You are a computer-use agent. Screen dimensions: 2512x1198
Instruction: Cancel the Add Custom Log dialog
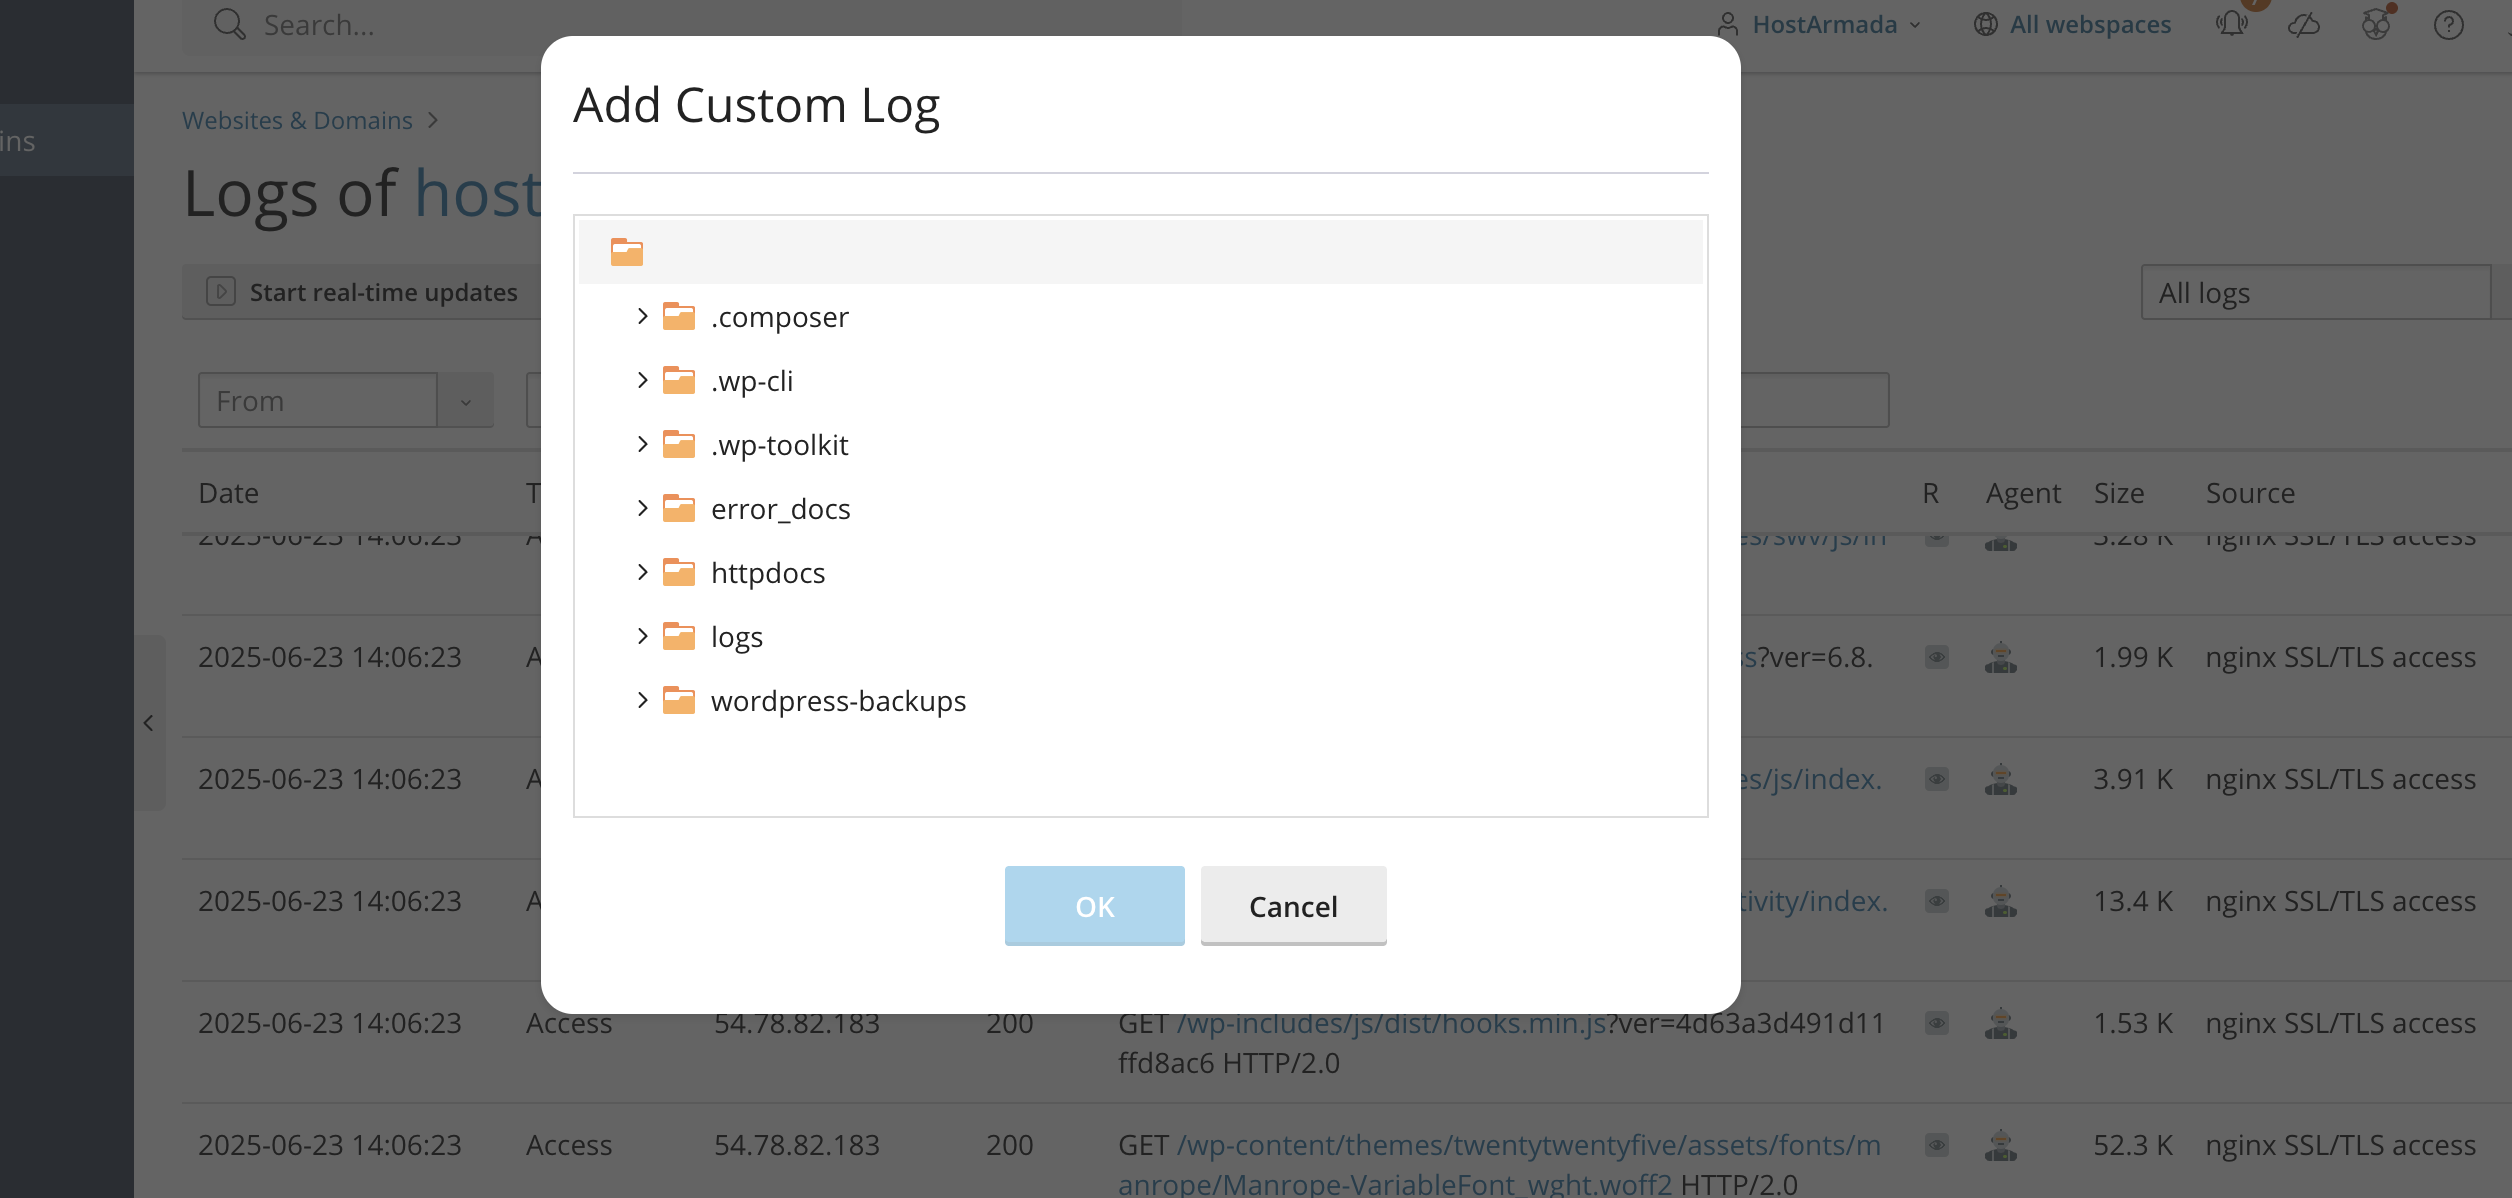(1293, 906)
